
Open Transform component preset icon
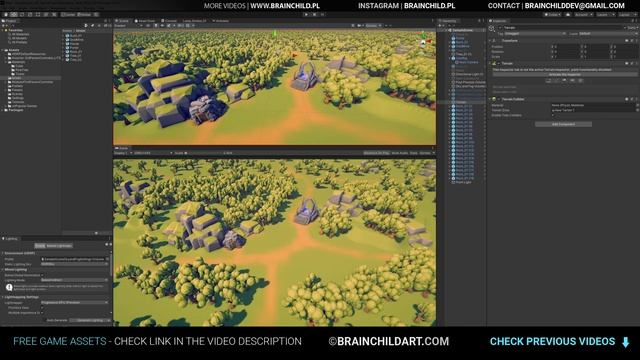(x=632, y=41)
